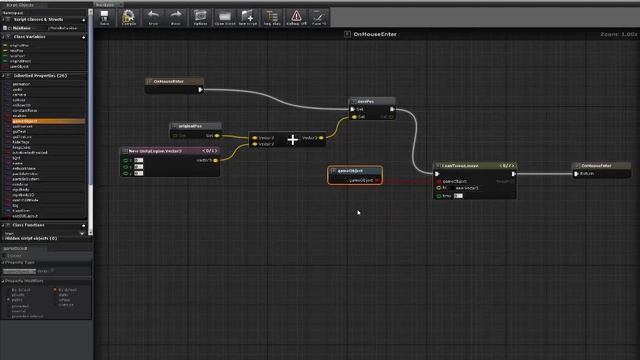Select the highlighted gameObject node header
640x360 pixels.
point(355,171)
